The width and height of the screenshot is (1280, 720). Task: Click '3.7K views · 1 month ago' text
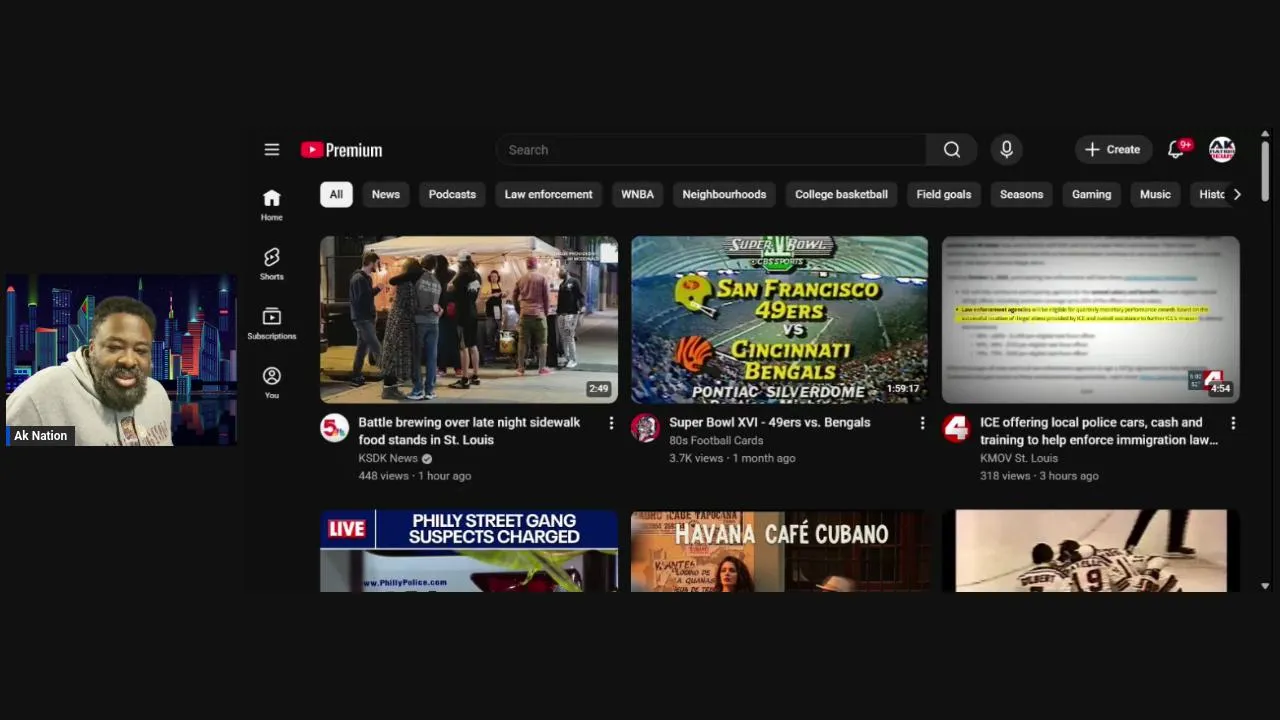732,458
